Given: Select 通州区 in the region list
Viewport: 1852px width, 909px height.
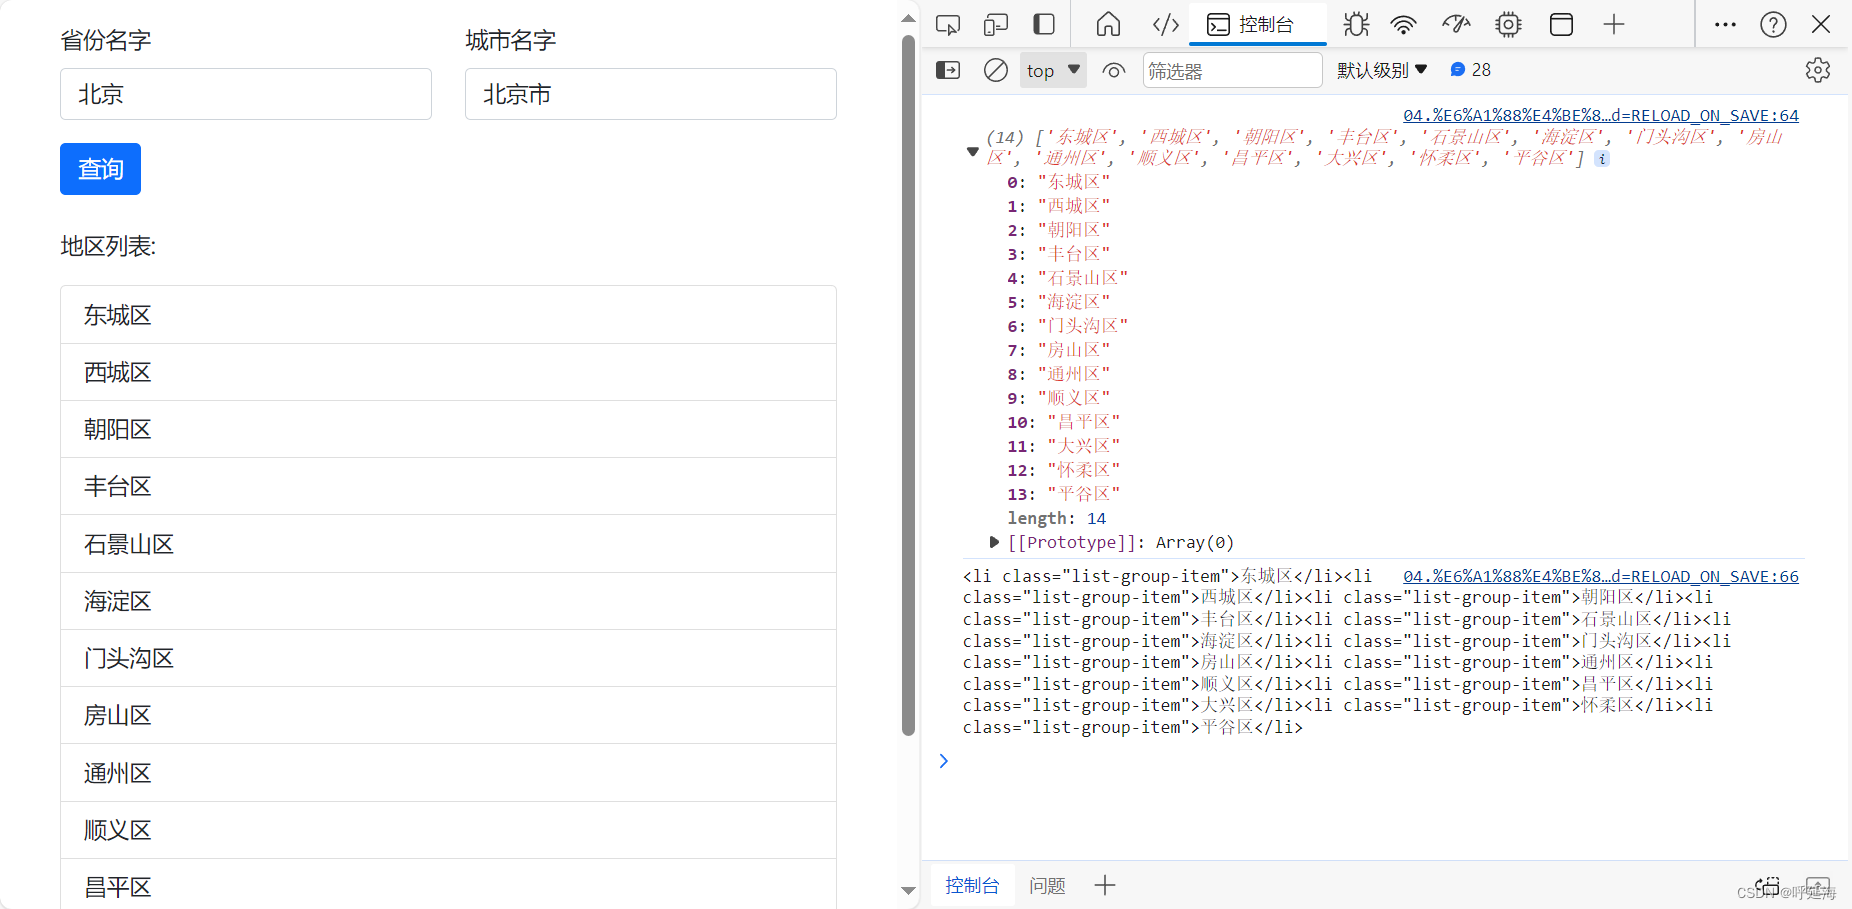Looking at the screenshot, I should (x=448, y=773).
